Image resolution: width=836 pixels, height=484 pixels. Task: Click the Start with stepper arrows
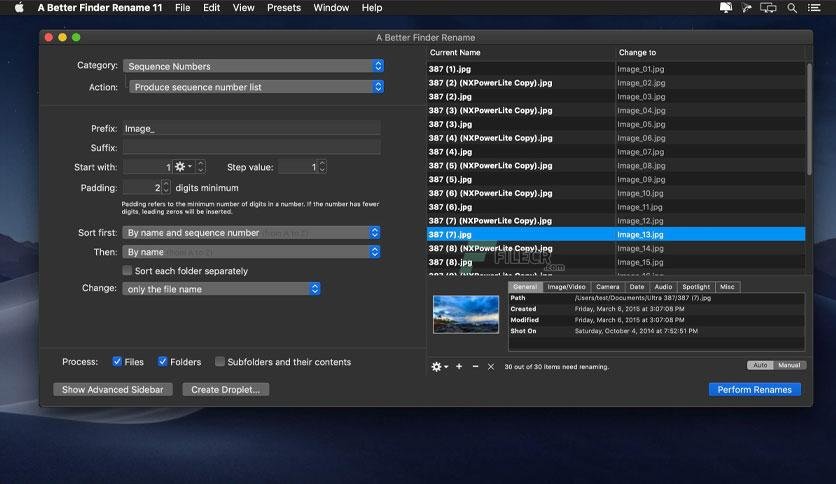coord(200,167)
